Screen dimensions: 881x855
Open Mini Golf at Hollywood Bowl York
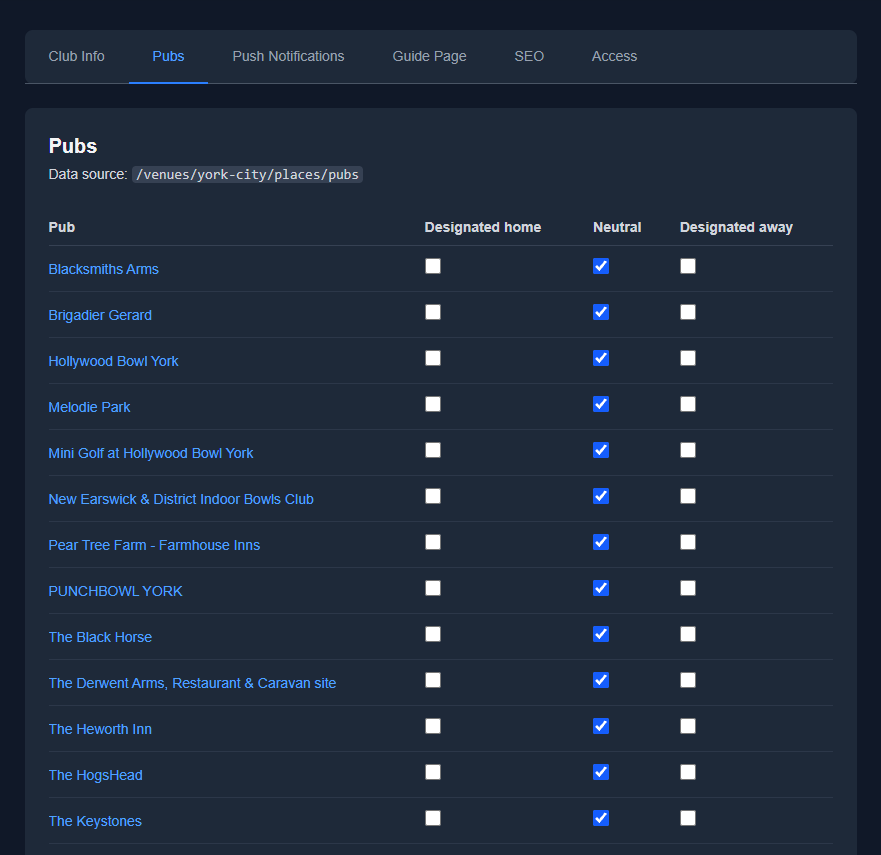coord(151,453)
